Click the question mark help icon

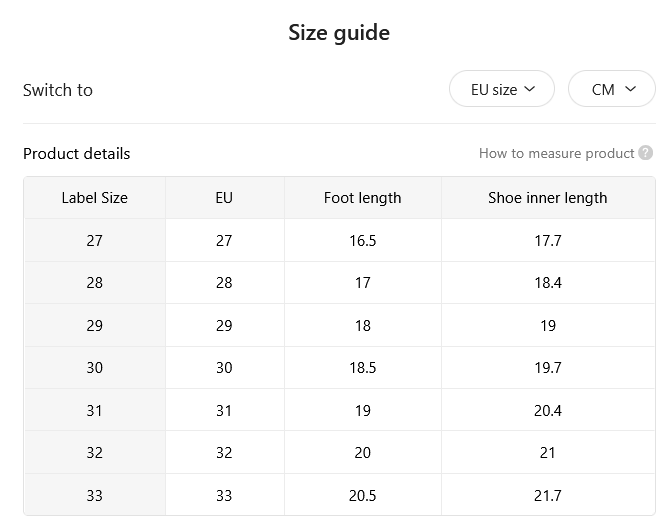pos(645,153)
